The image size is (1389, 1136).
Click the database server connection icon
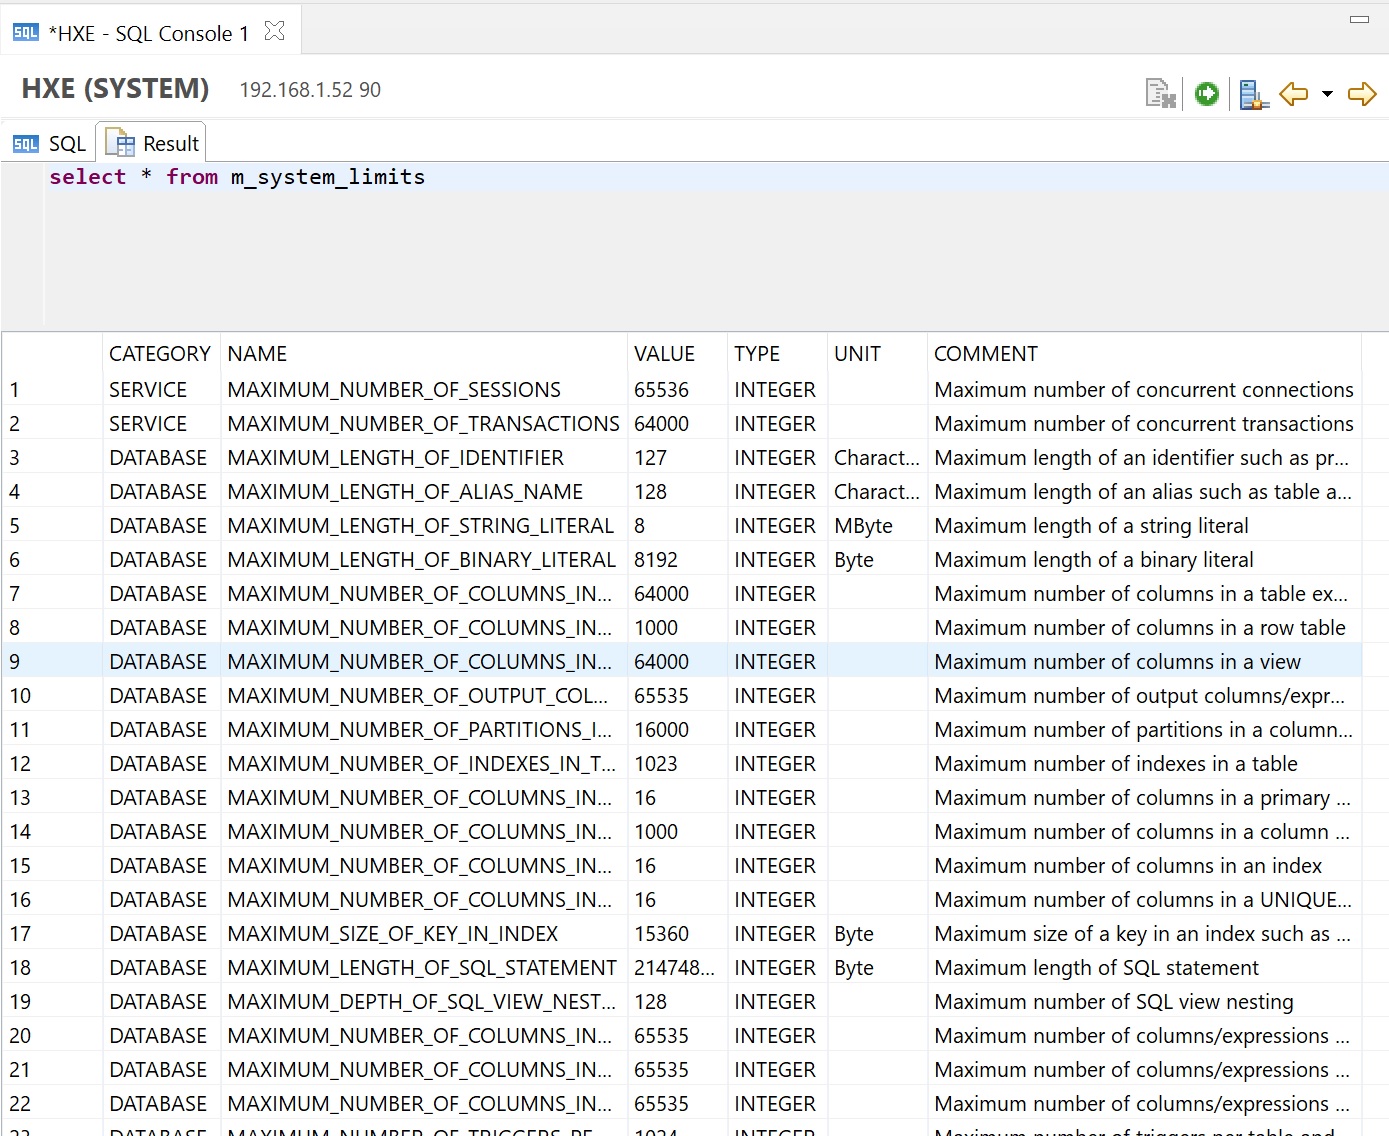(x=1253, y=94)
